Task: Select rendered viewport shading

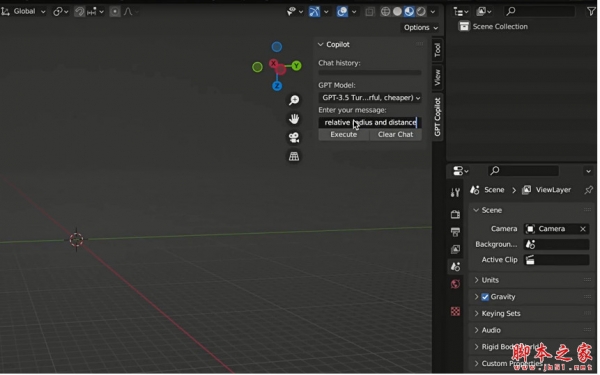Action: tap(422, 11)
